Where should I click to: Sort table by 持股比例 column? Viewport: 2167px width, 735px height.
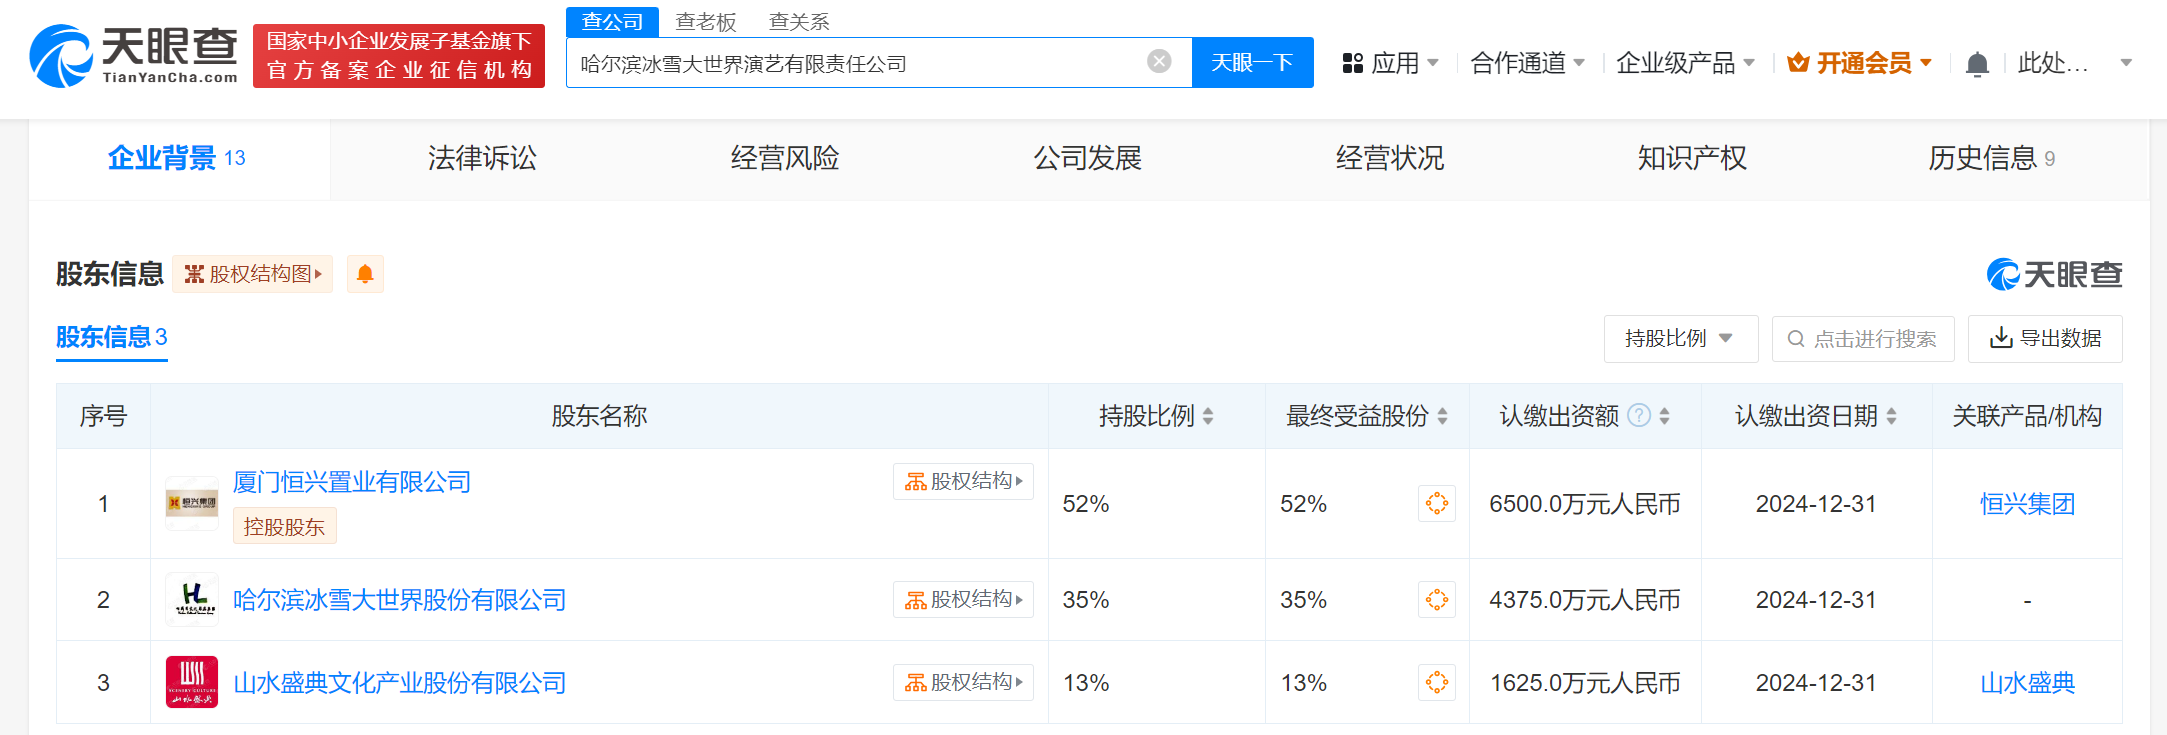[1208, 416]
